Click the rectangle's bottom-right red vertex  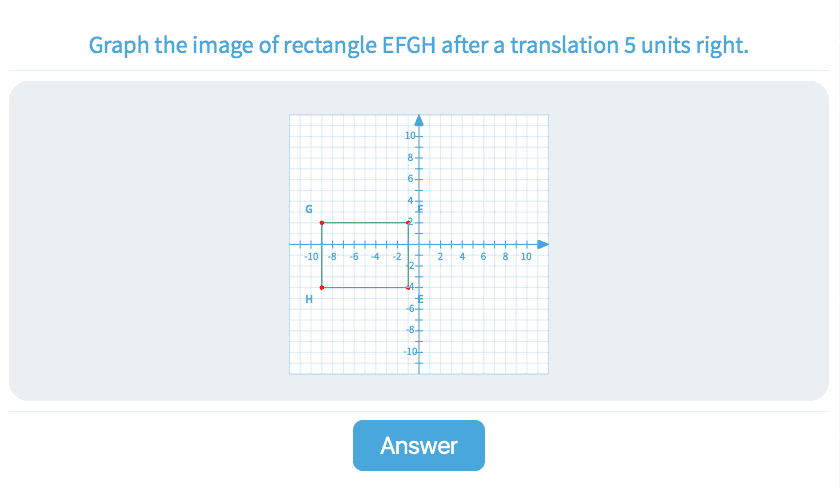coord(408,288)
